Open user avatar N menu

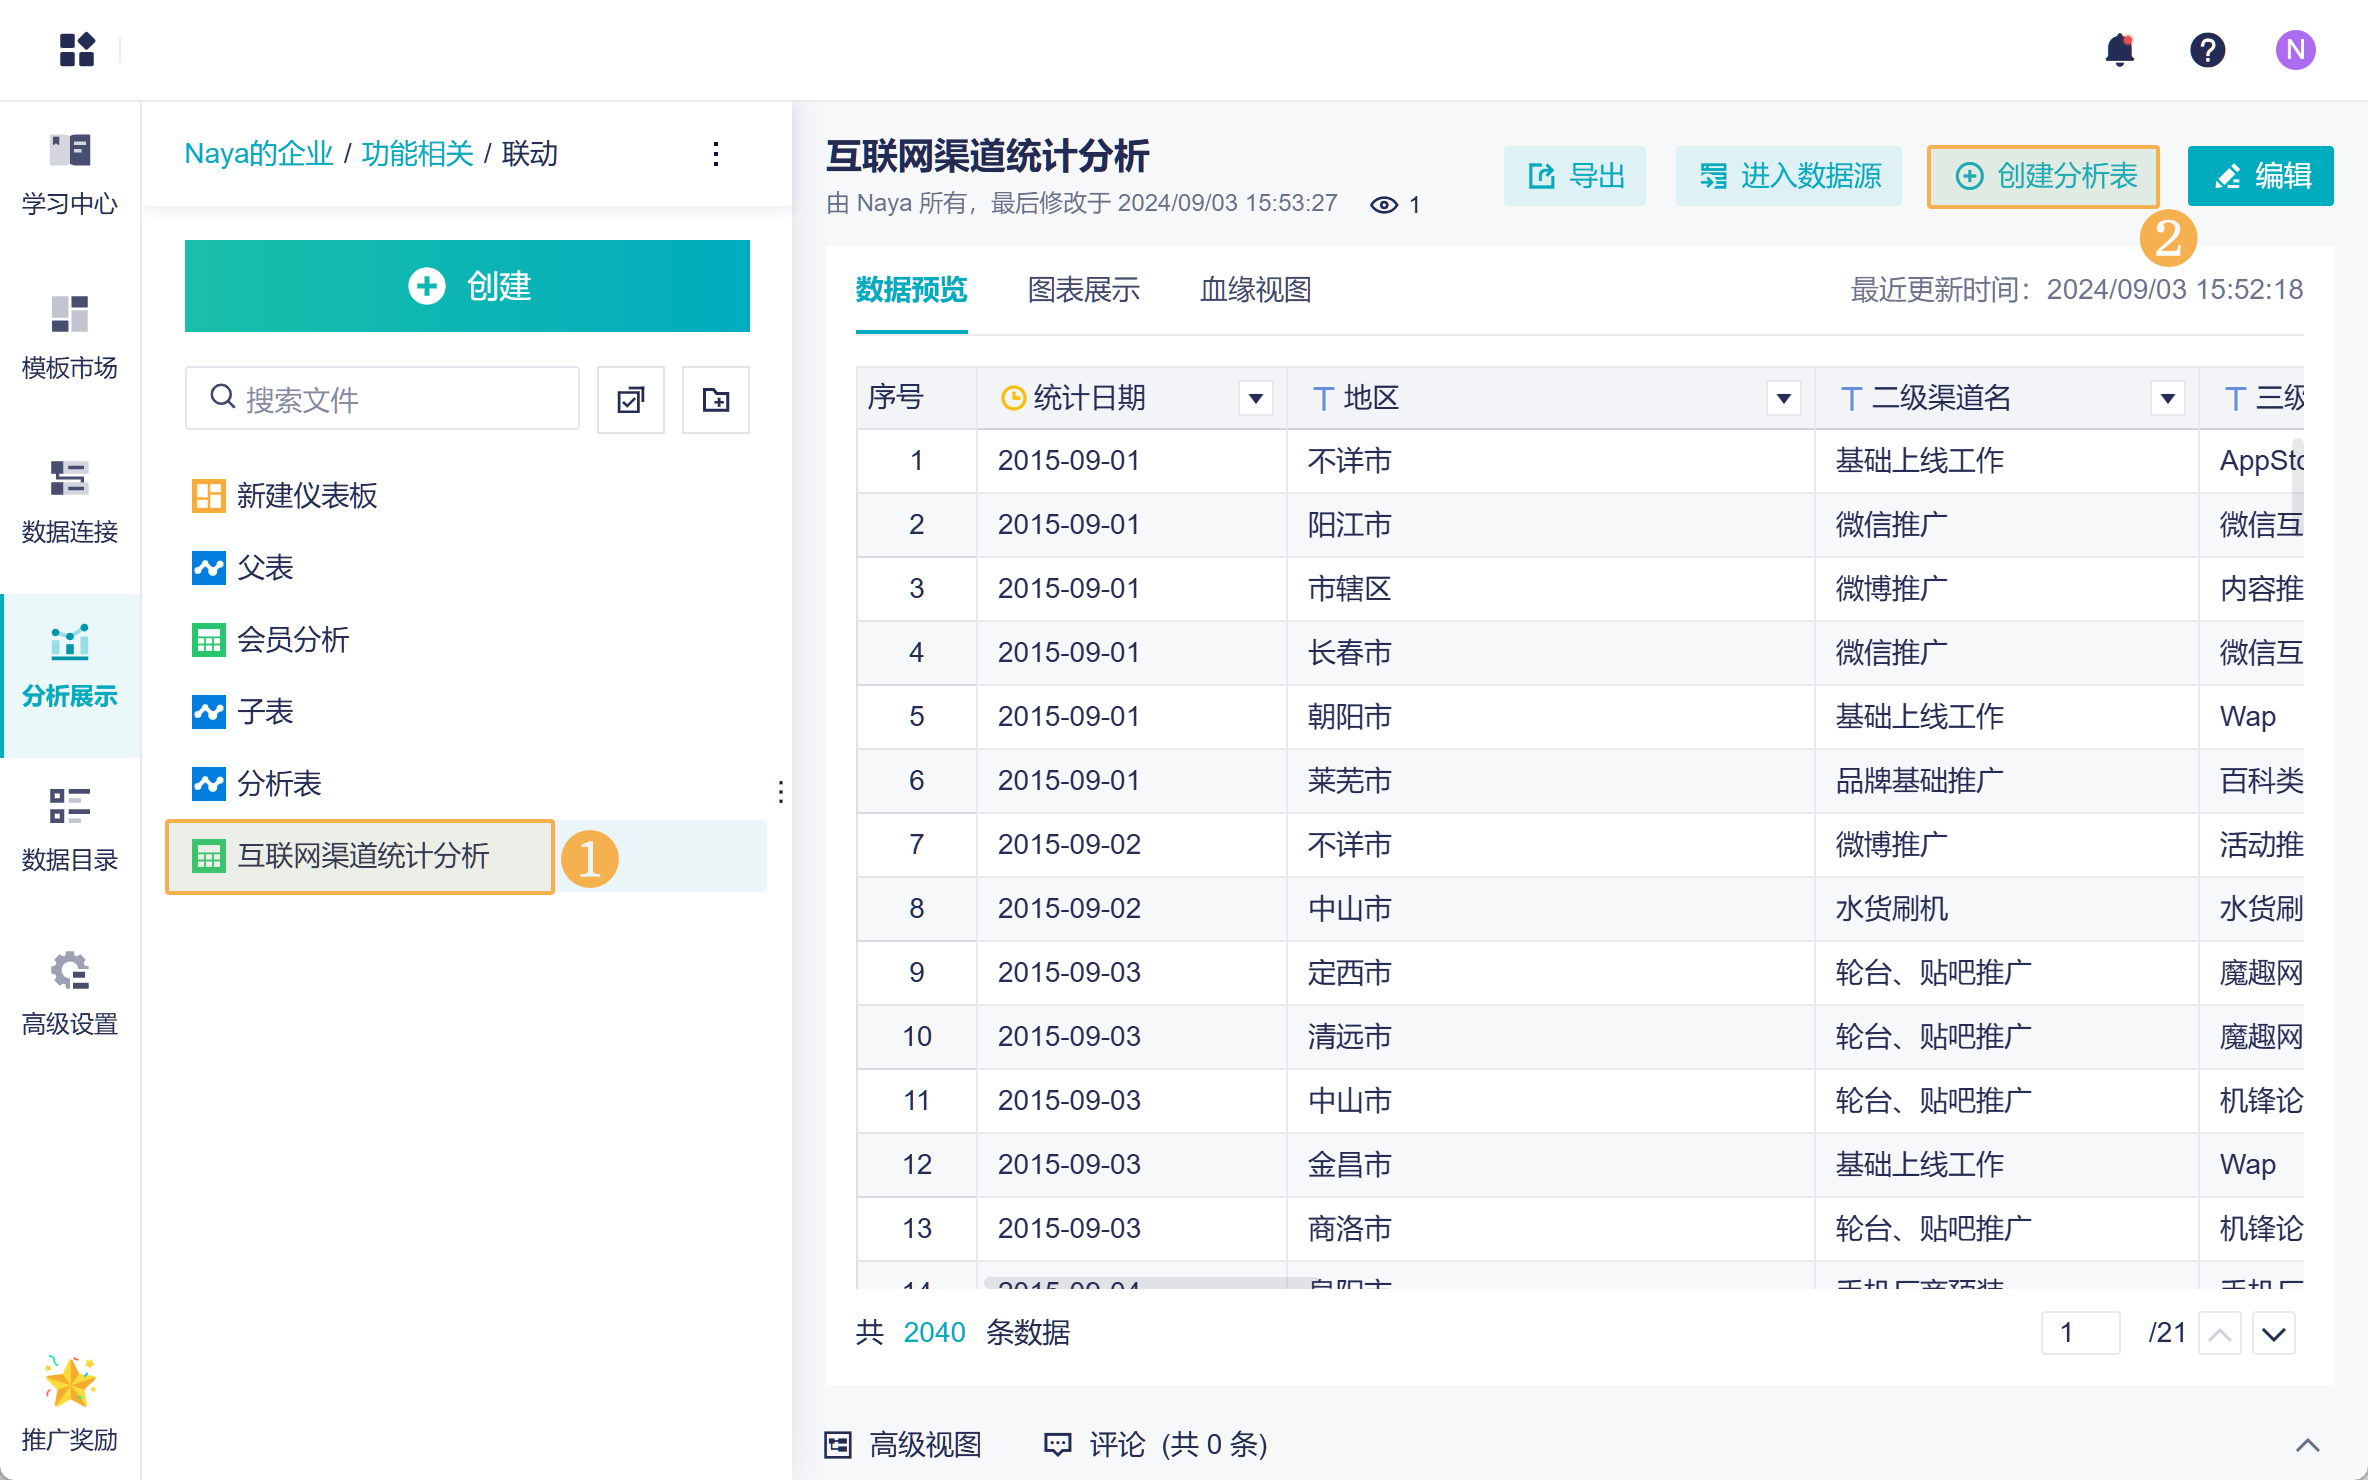[x=2295, y=50]
